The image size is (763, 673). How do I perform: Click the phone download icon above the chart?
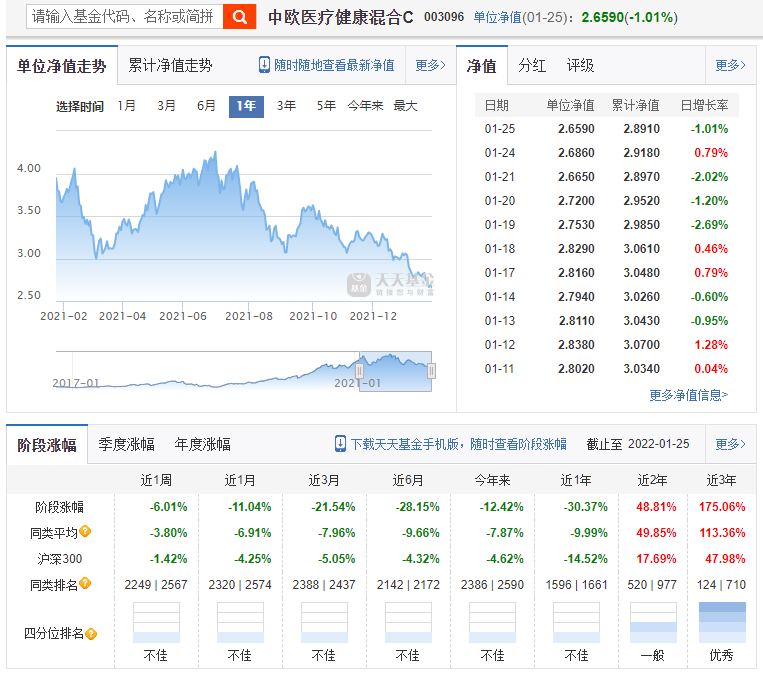click(264, 65)
